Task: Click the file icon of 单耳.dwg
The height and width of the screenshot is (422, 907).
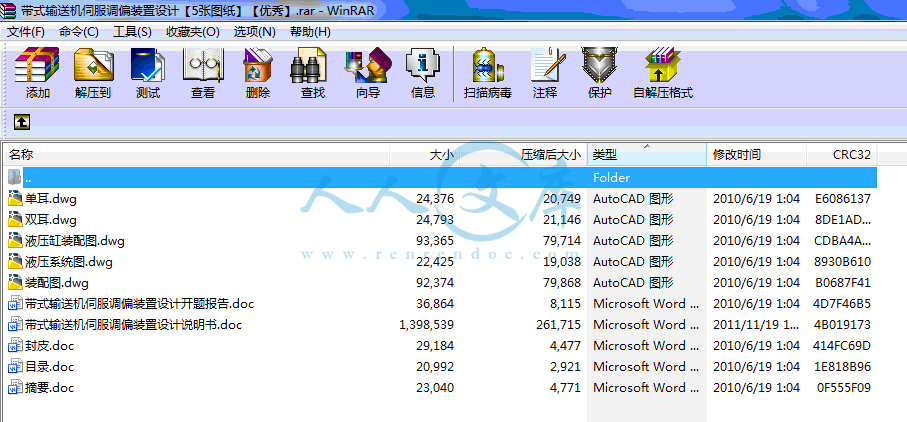Action: click(x=15, y=199)
